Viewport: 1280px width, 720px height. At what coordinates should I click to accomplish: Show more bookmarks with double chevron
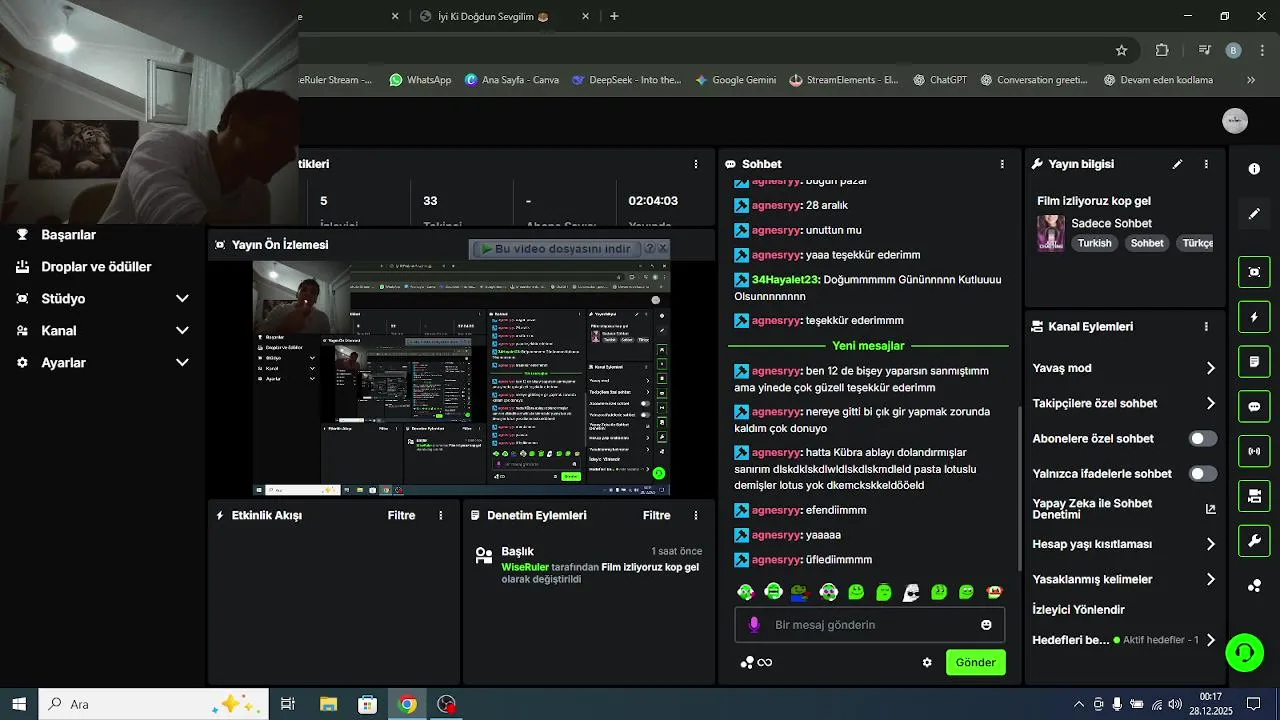[1250, 80]
